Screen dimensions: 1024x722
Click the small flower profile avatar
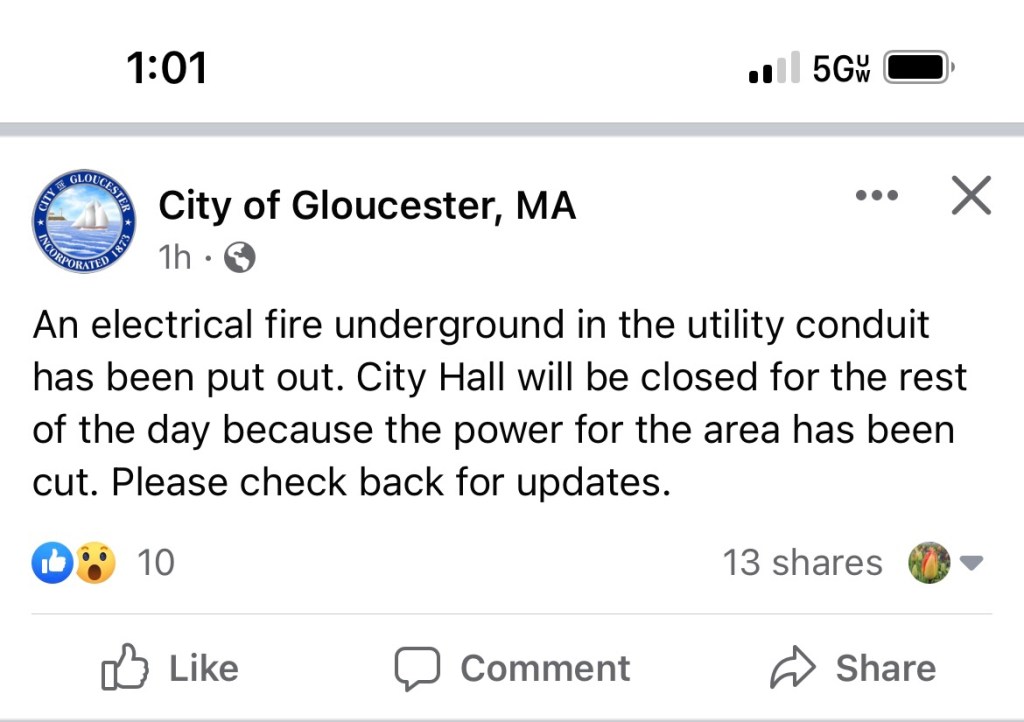click(928, 563)
